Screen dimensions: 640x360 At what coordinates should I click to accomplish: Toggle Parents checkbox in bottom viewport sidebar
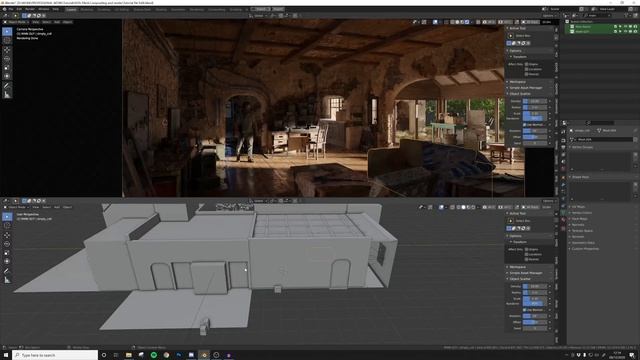click(527, 259)
